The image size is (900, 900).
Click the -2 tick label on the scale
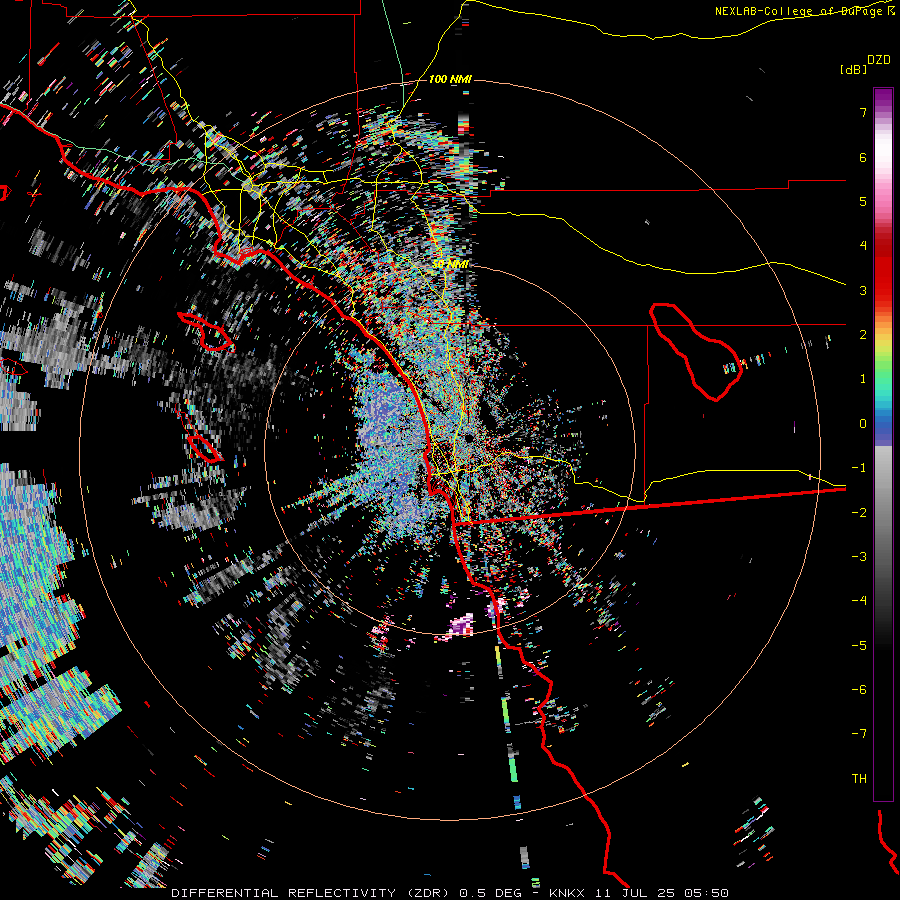tap(859, 513)
